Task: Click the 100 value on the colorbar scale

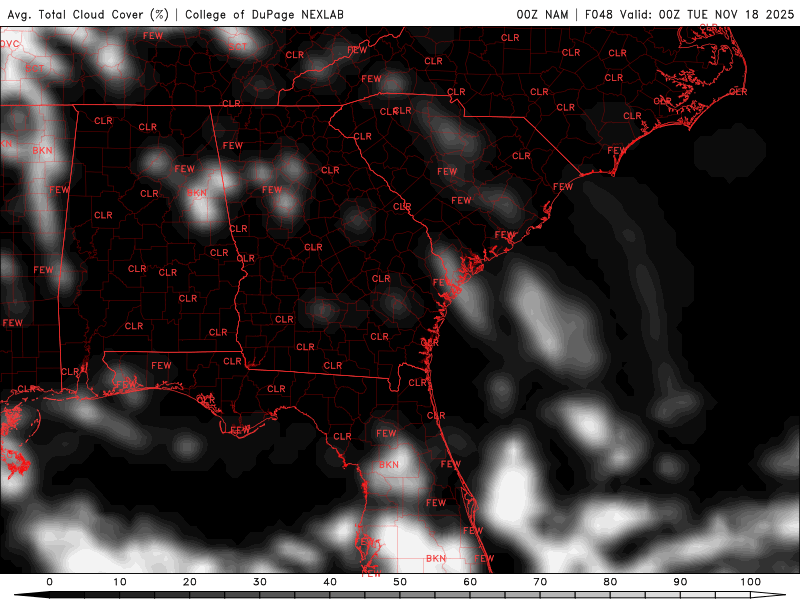Action: (x=751, y=582)
